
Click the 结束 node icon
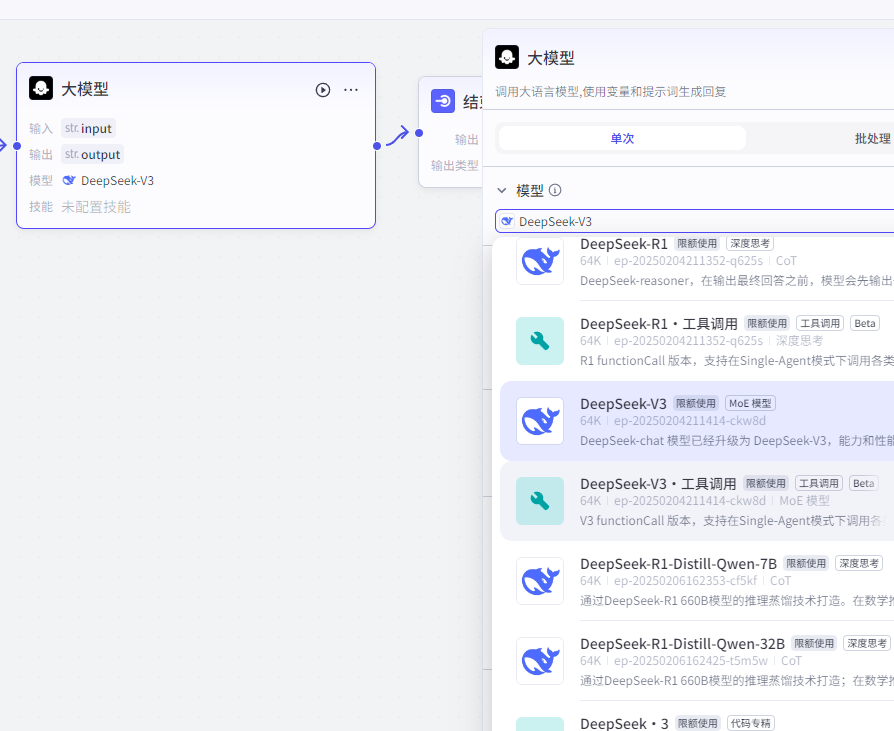(443, 101)
